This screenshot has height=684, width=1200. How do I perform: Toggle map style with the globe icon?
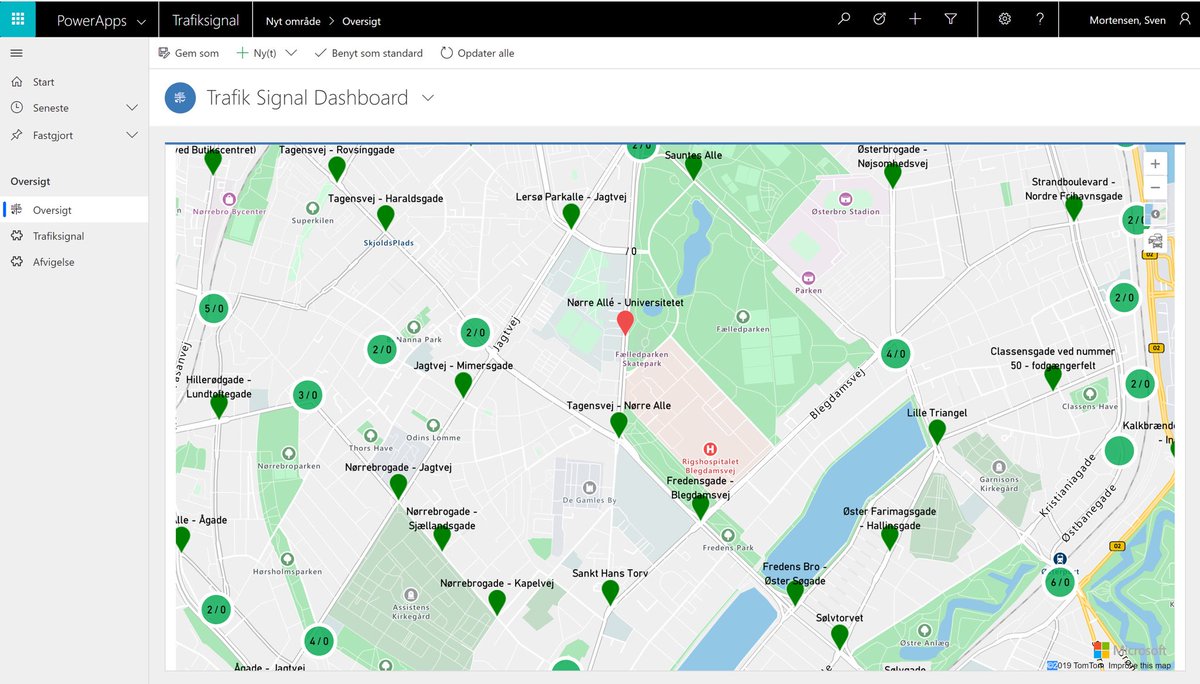pos(1156,212)
